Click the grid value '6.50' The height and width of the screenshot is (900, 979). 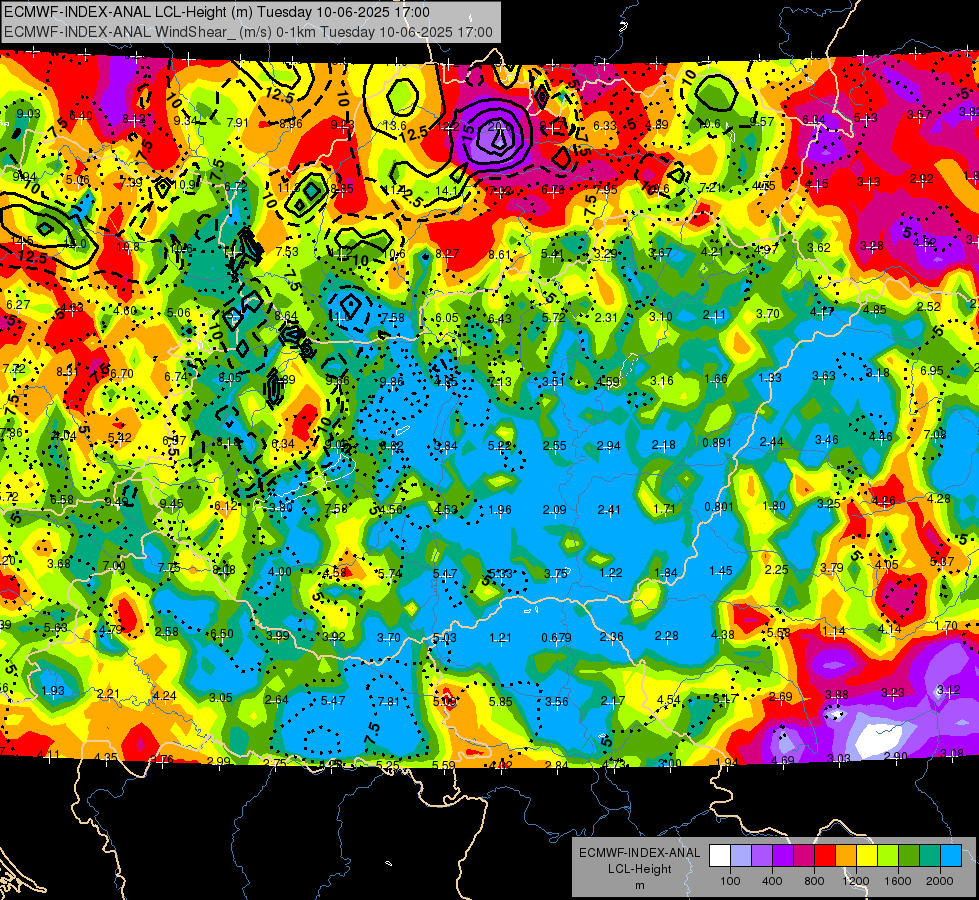pyautogui.click(x=222, y=634)
